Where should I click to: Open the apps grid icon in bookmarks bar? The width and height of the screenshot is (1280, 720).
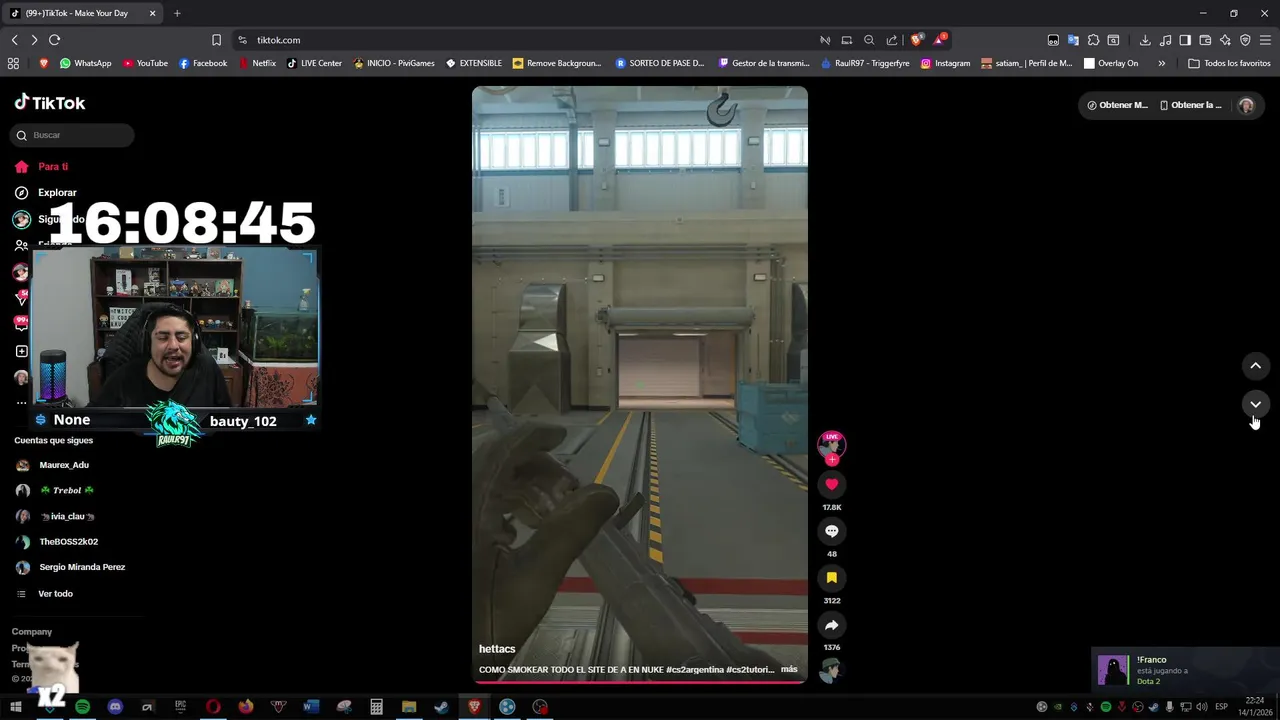coord(13,63)
